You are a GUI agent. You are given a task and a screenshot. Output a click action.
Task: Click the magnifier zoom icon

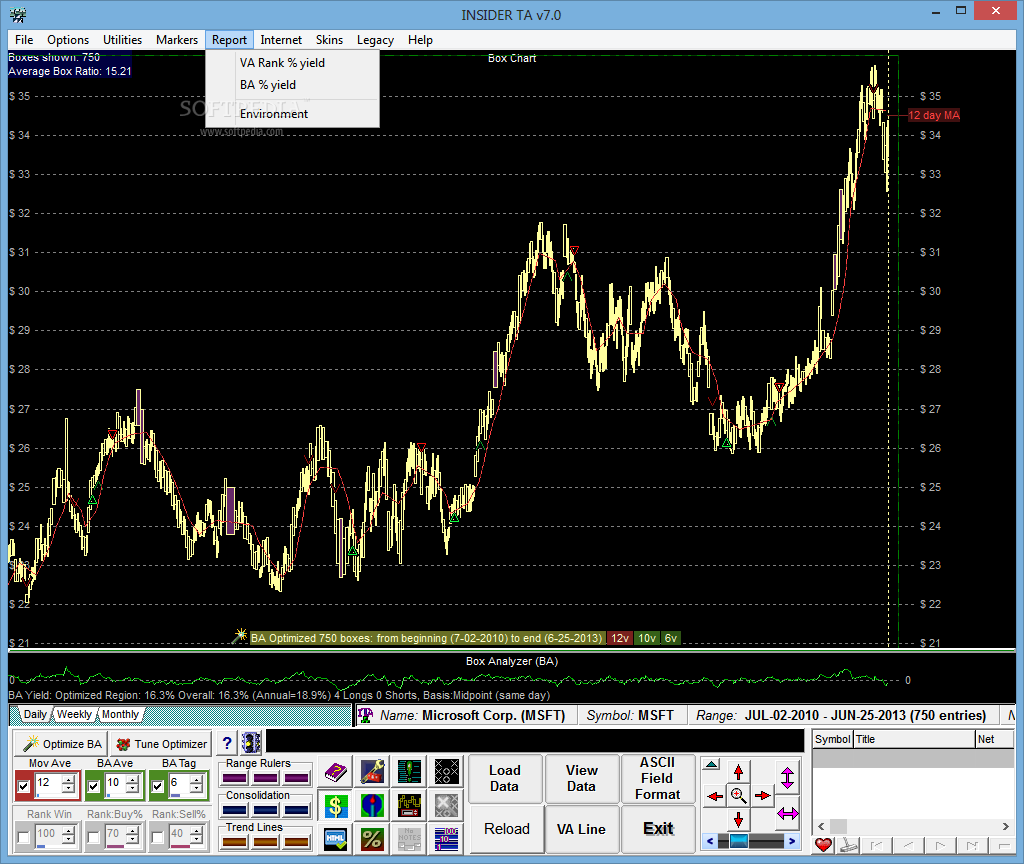coord(738,796)
